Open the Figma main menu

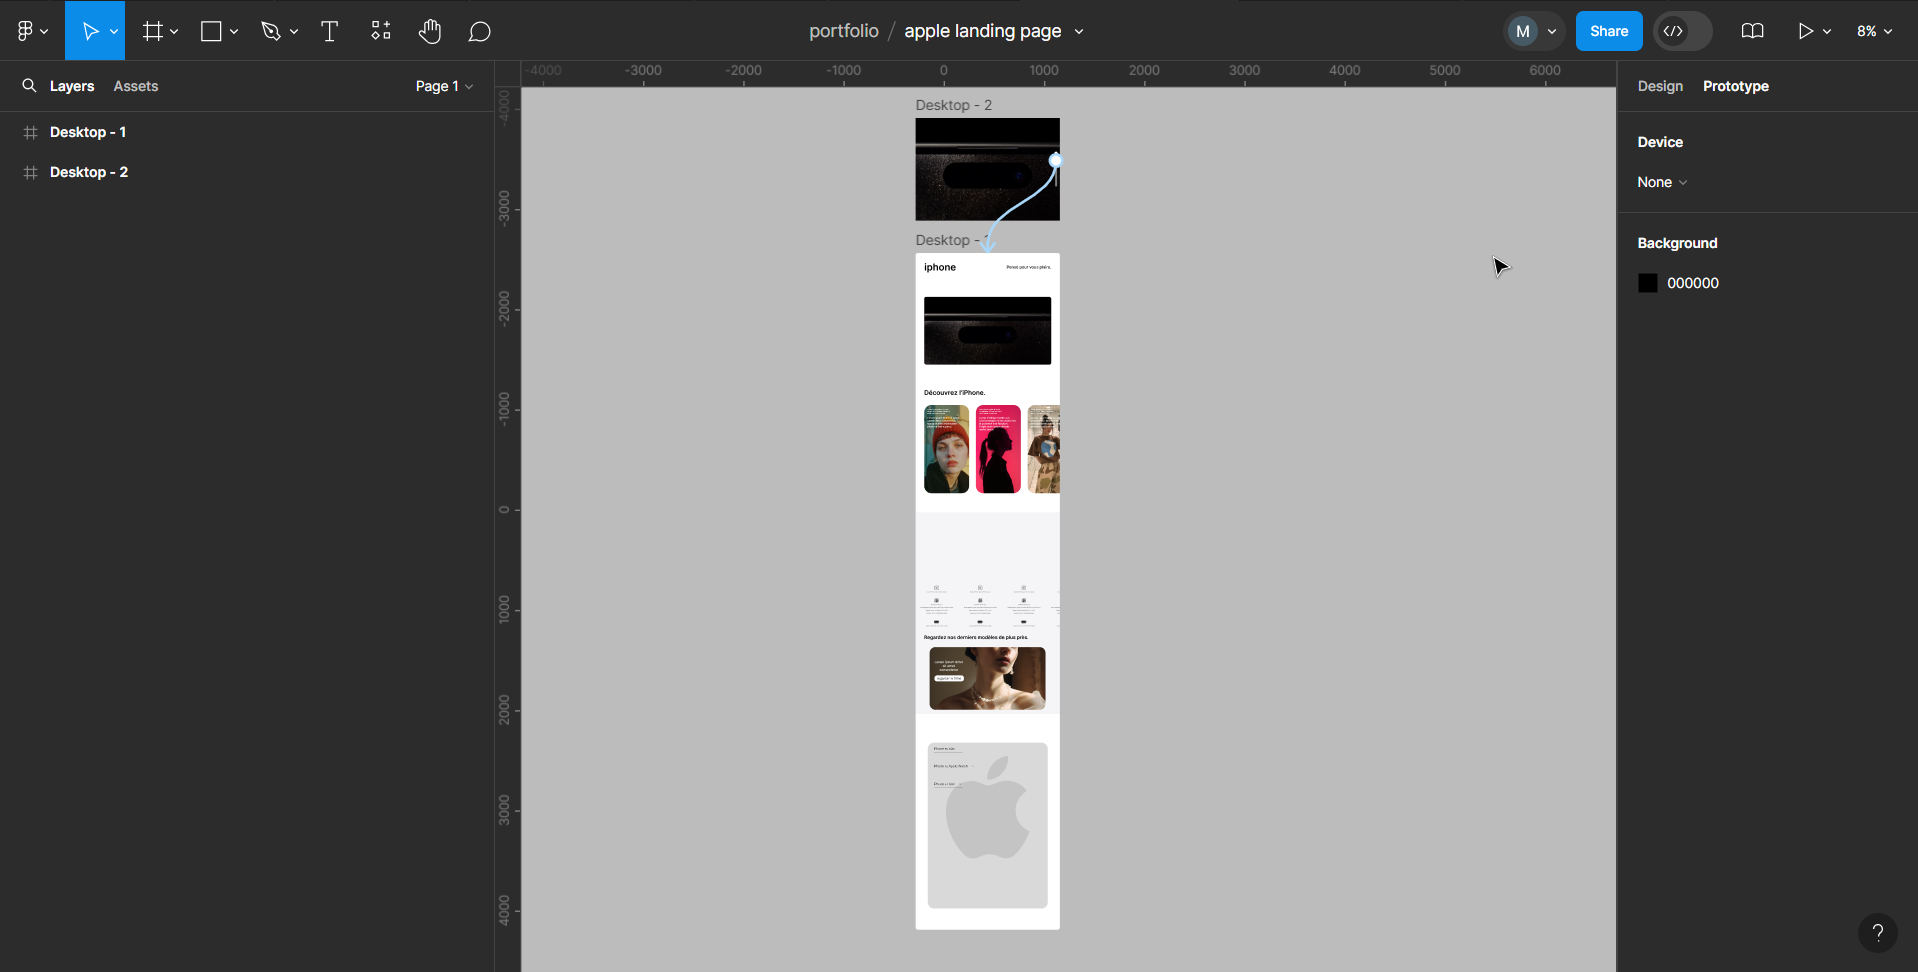click(x=32, y=31)
